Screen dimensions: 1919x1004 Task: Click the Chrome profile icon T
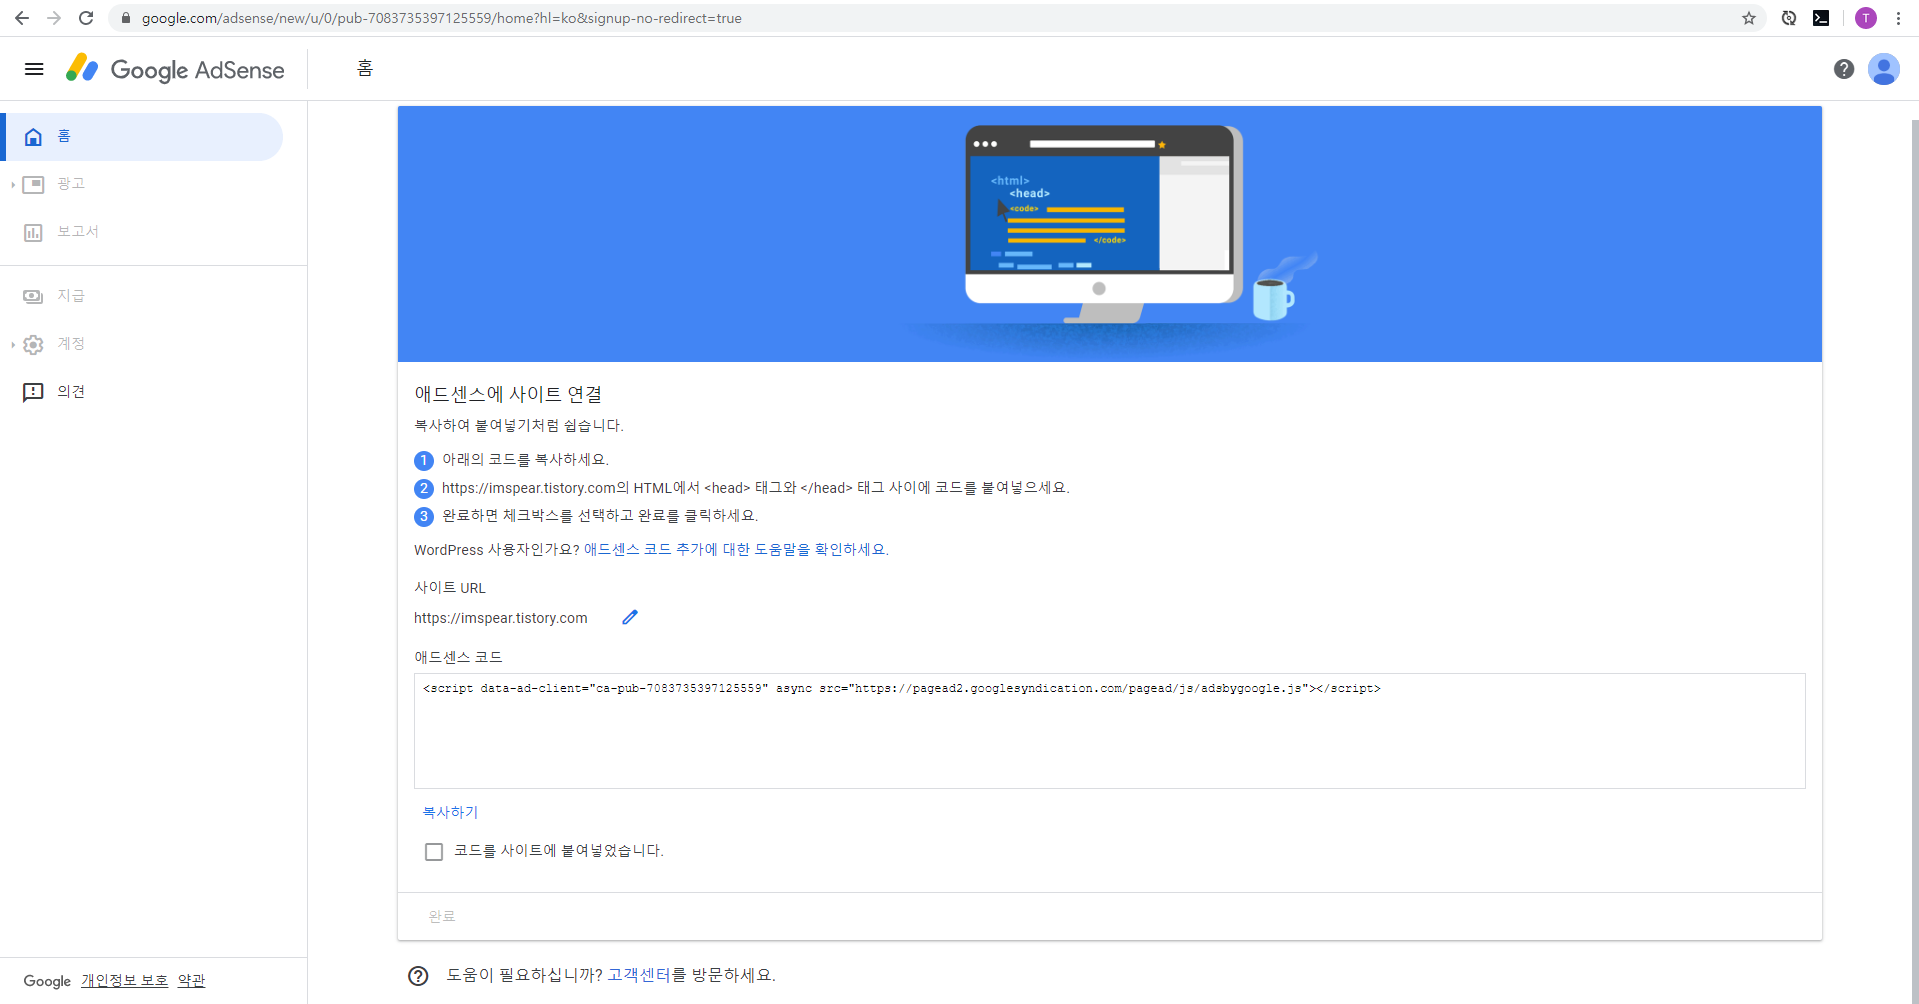[x=1866, y=18]
